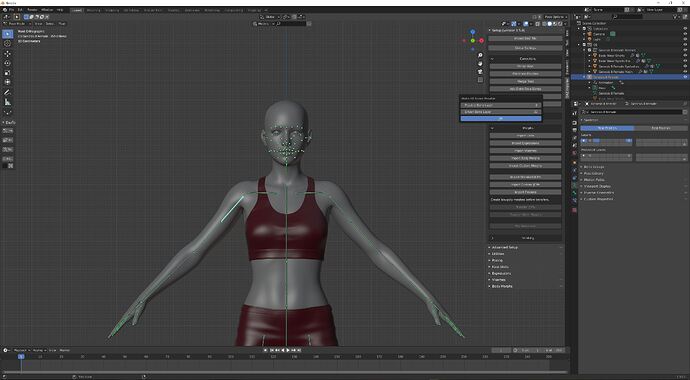Select the 3D Cursor tool
The width and height of the screenshot is (690, 380).
(7, 44)
